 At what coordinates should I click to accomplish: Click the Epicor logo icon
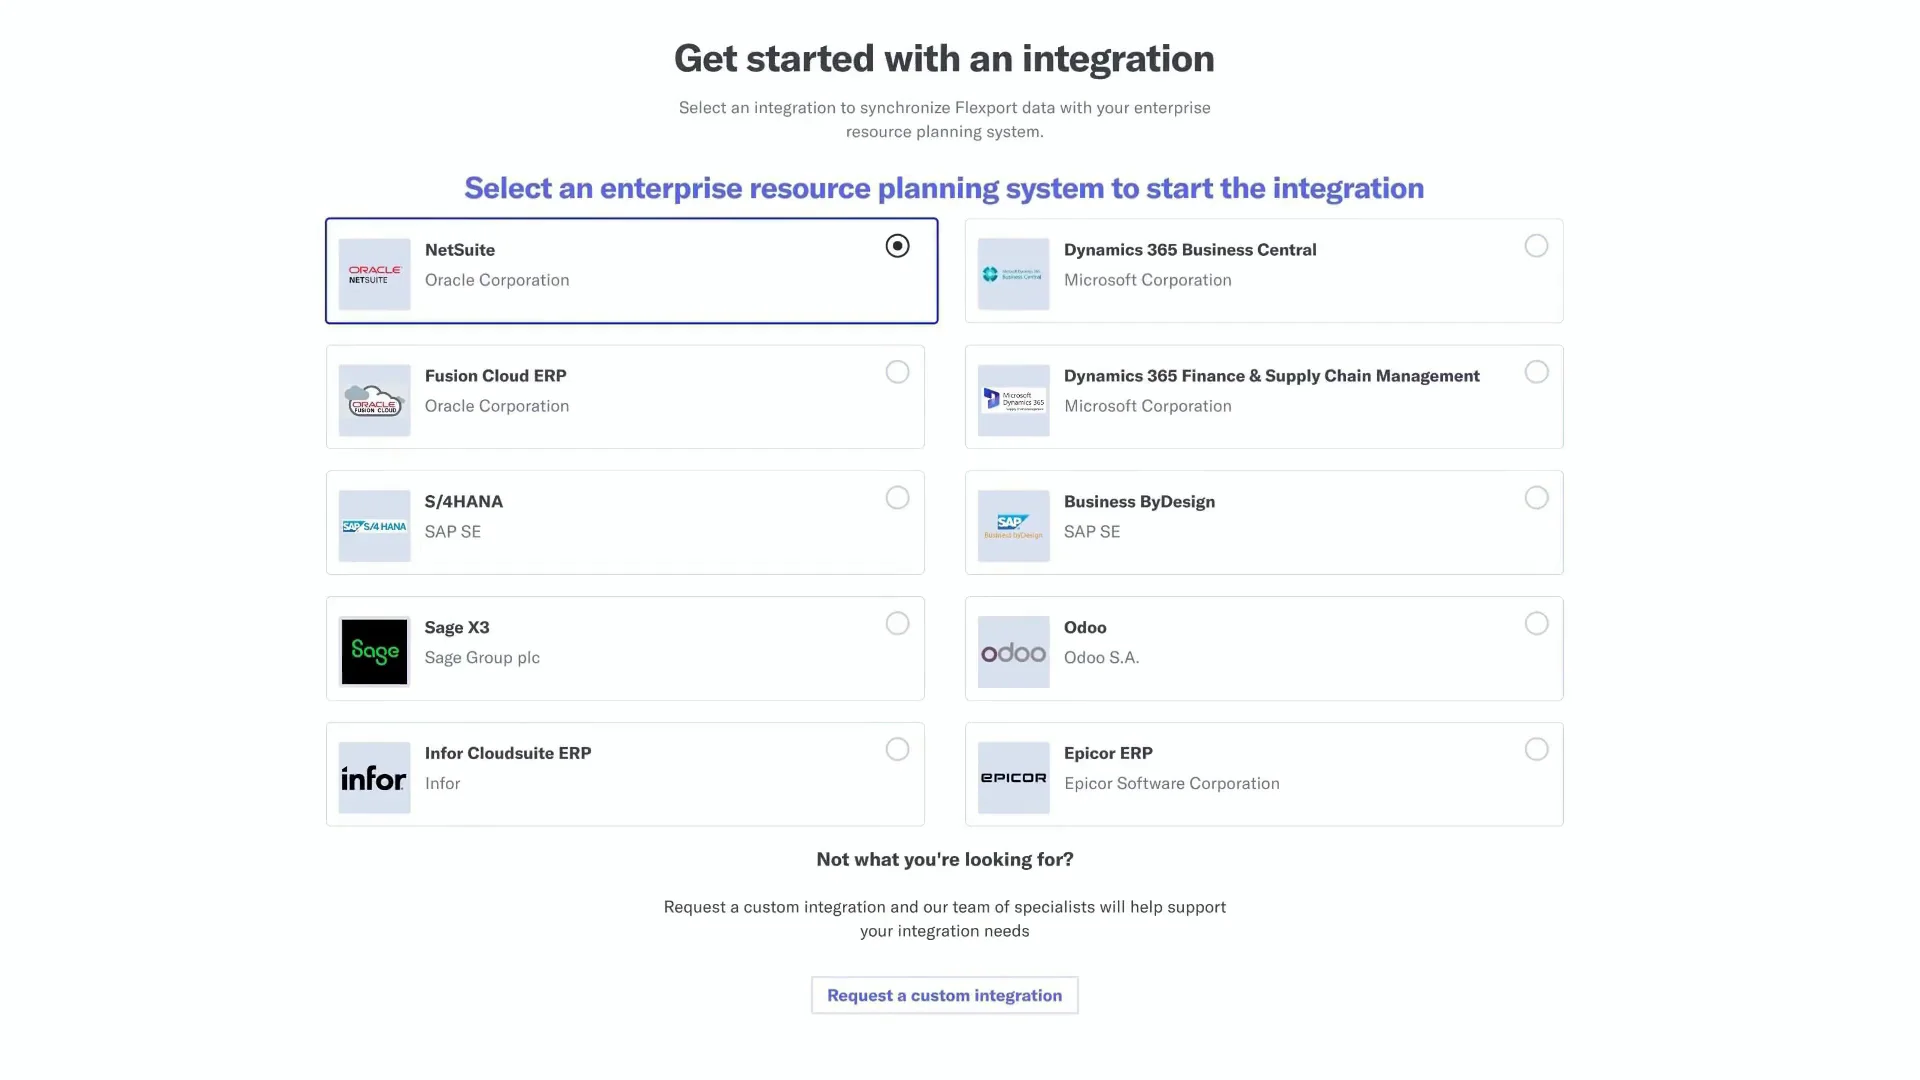click(x=1013, y=778)
